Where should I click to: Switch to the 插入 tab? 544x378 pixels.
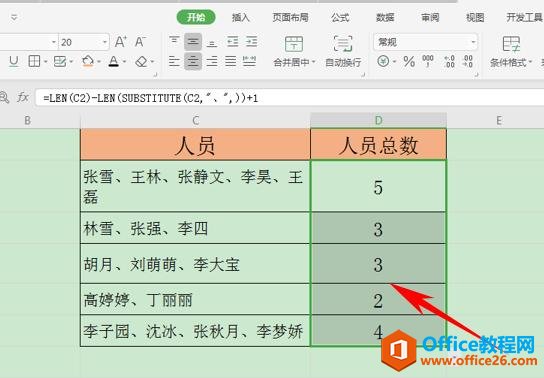[x=240, y=17]
